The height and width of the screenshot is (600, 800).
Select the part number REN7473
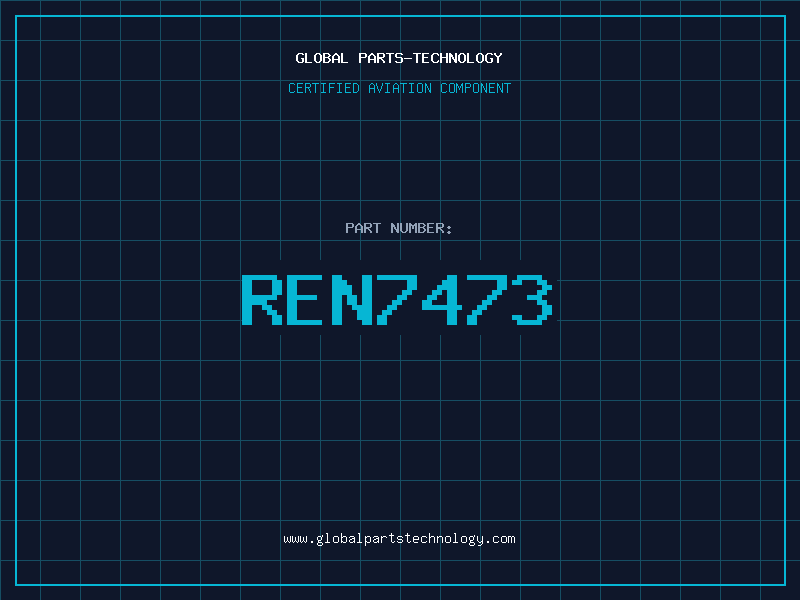point(397,300)
